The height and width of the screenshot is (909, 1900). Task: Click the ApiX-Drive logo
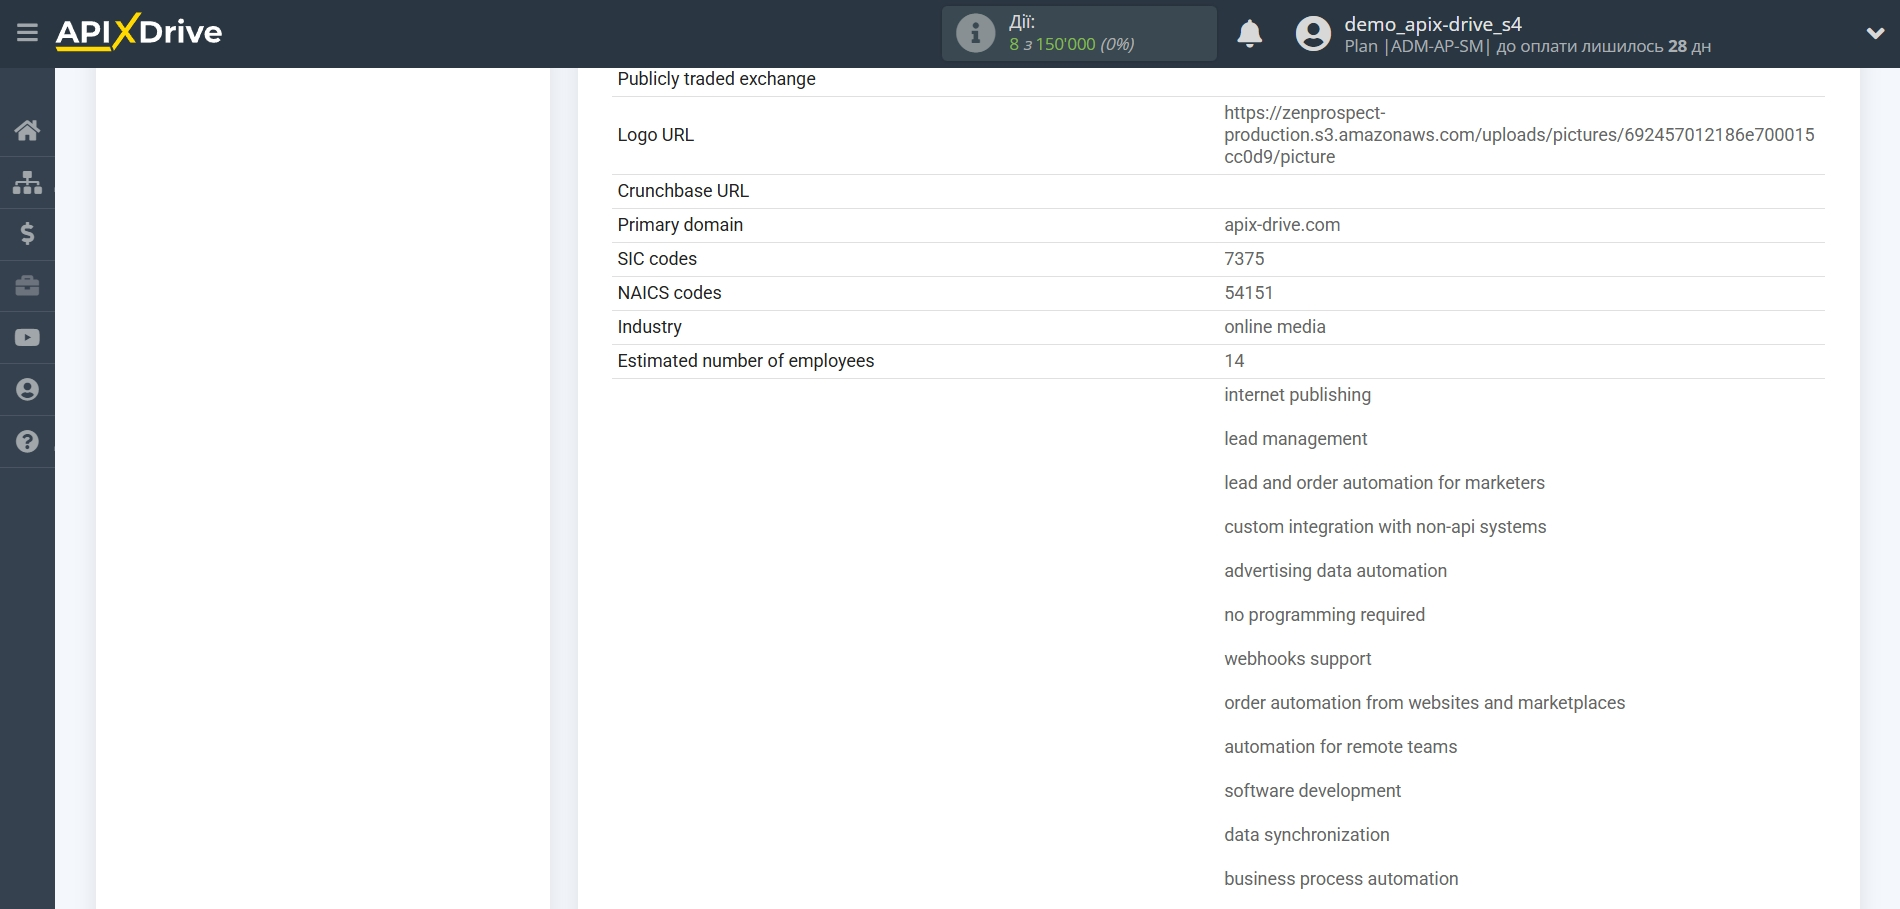coord(140,33)
